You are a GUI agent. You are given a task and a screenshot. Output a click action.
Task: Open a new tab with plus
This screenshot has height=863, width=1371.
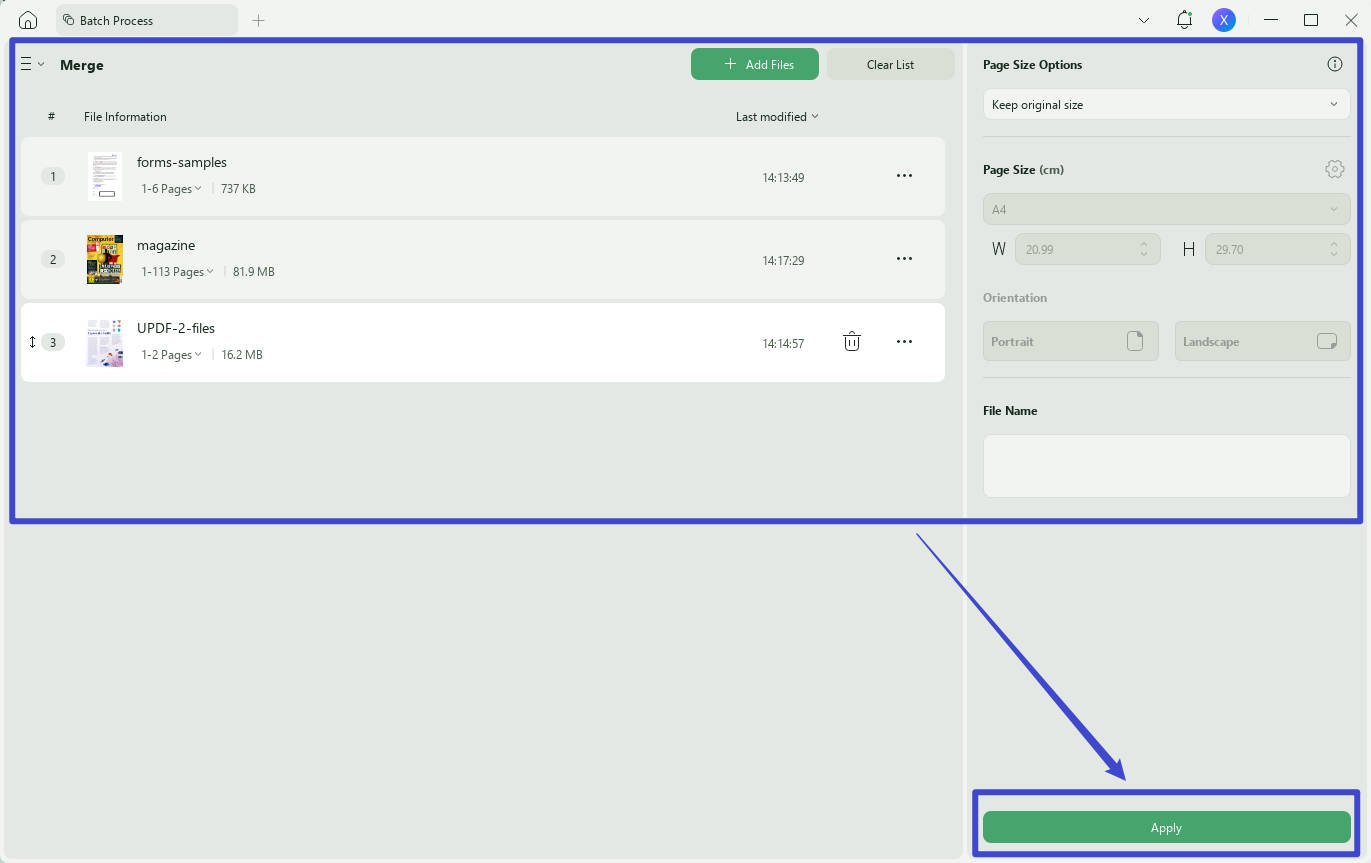coord(258,20)
